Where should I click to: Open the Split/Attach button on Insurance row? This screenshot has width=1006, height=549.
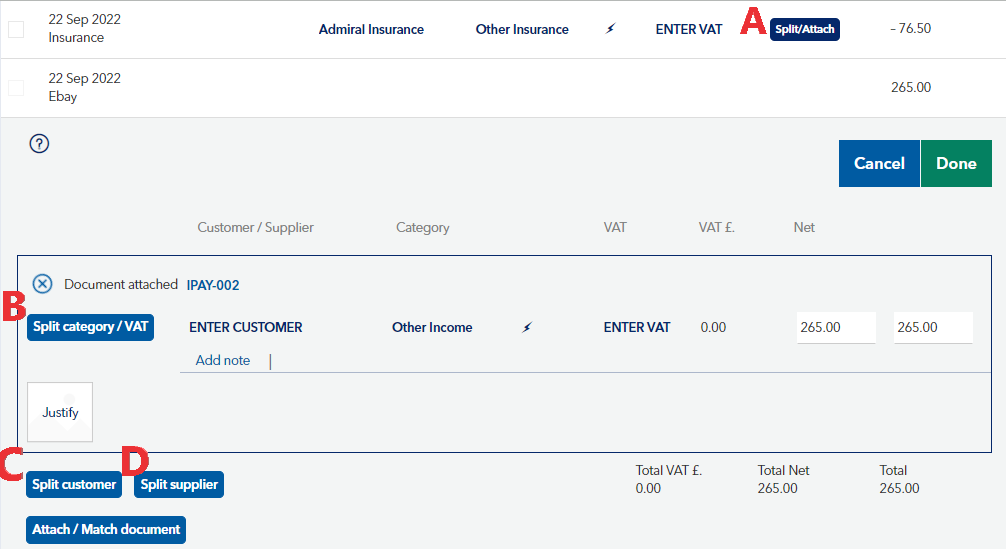[805, 29]
